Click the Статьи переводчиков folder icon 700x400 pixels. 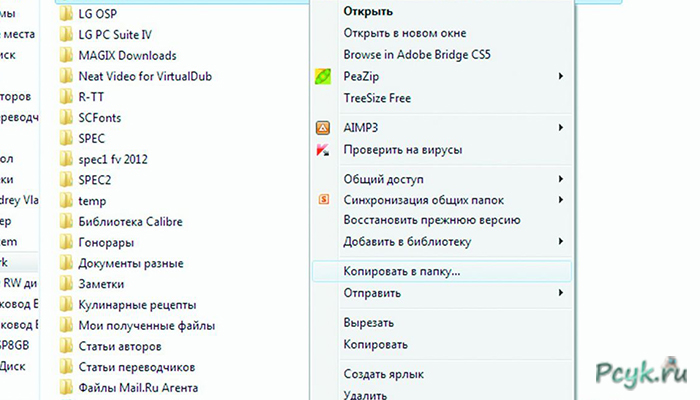(66, 367)
